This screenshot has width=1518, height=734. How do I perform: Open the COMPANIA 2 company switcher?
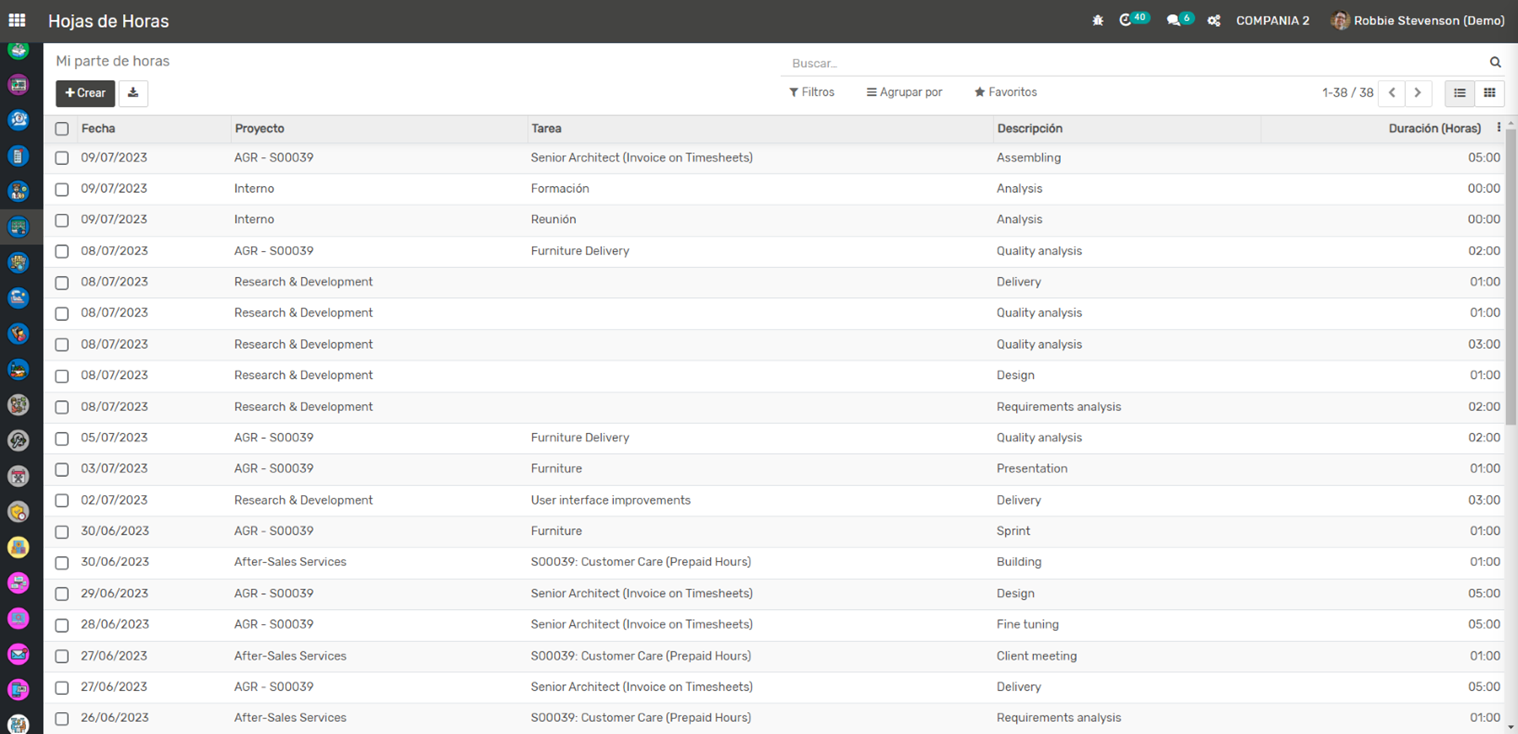pos(1272,21)
